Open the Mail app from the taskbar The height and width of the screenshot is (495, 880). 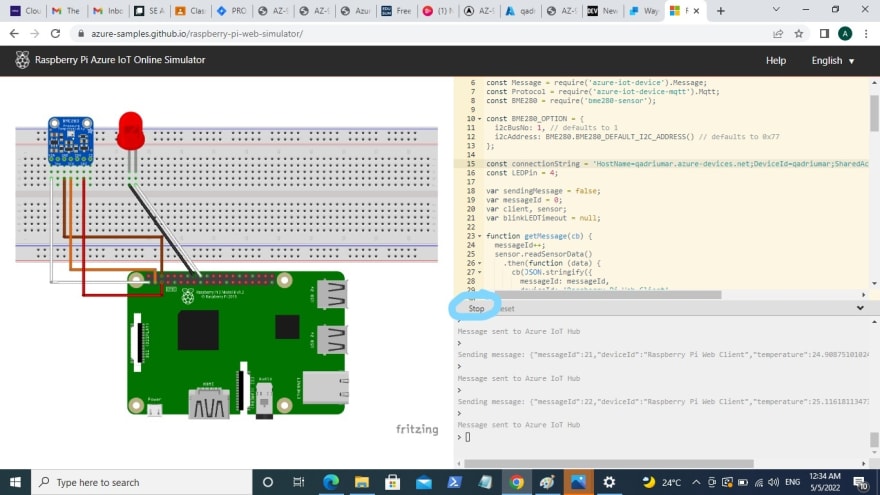tap(424, 482)
